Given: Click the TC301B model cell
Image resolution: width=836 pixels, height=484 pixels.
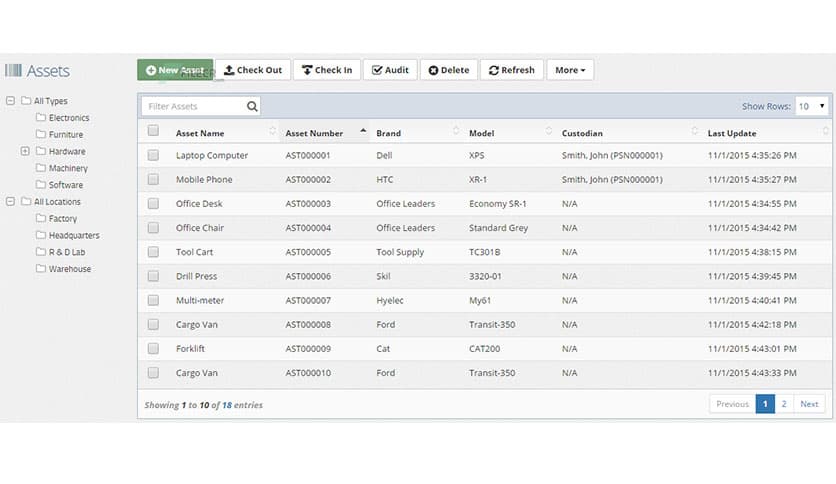Looking at the screenshot, I should pyautogui.click(x=485, y=252).
